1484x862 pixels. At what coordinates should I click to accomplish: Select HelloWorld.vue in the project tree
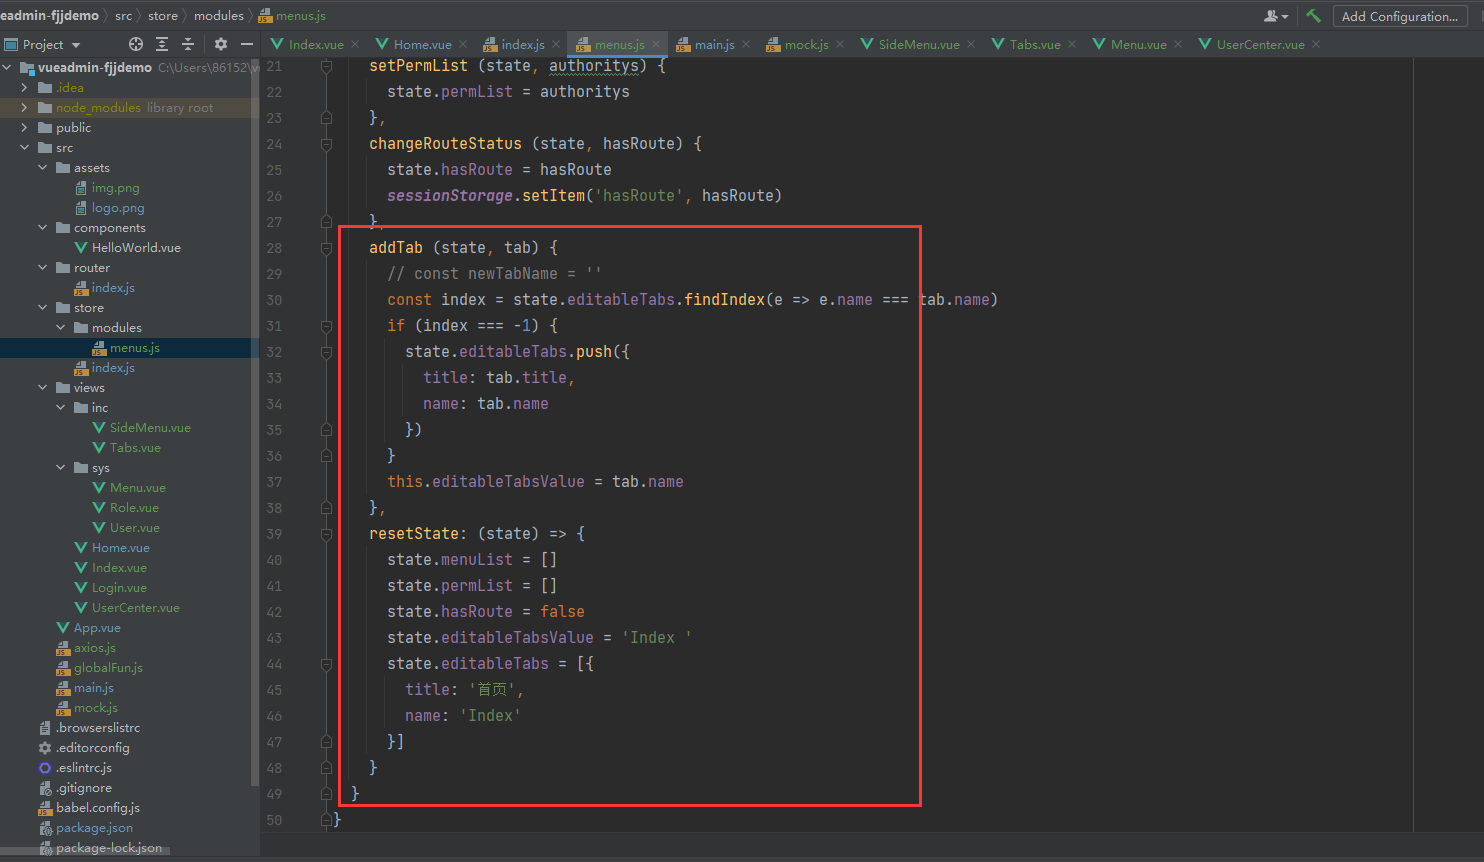point(136,248)
